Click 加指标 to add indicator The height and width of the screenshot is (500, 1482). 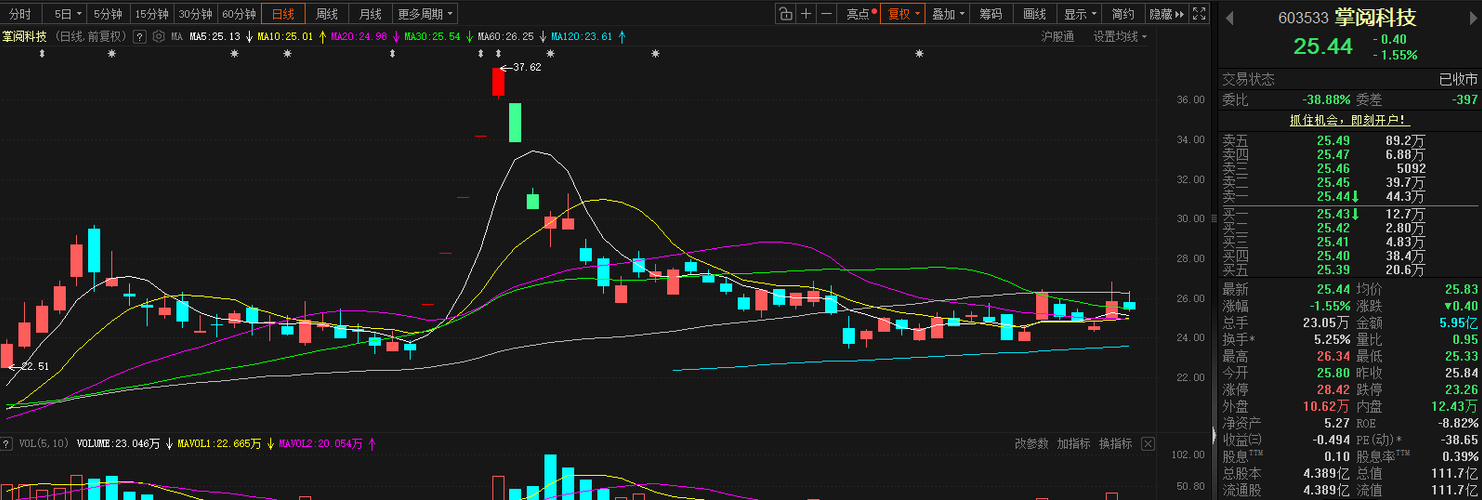pos(1074,444)
